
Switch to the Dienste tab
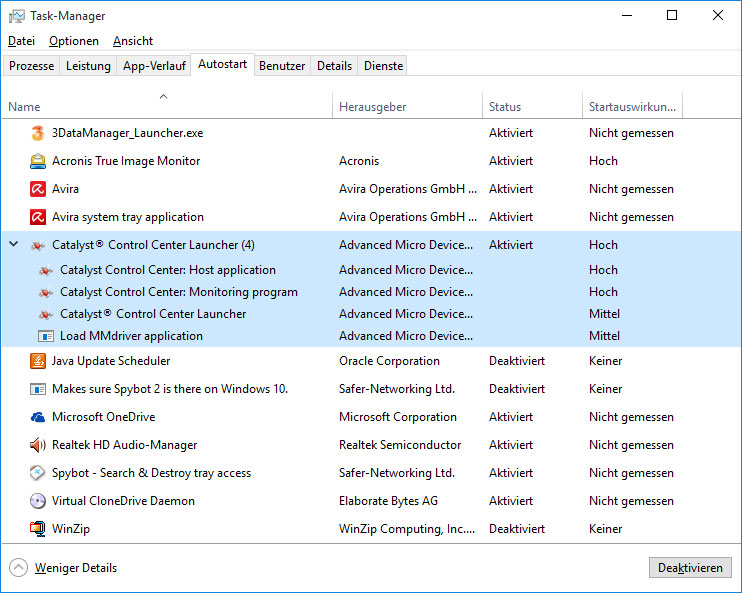click(383, 66)
